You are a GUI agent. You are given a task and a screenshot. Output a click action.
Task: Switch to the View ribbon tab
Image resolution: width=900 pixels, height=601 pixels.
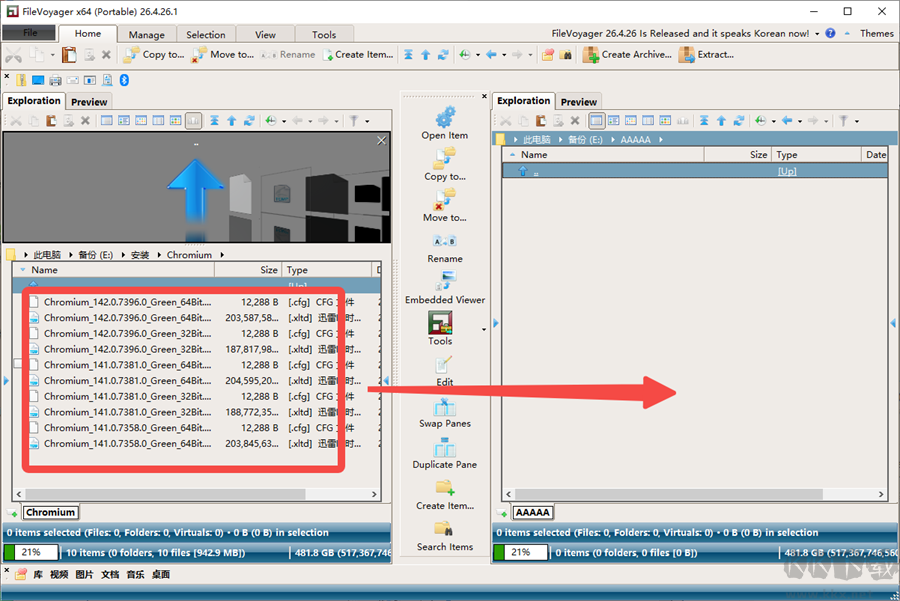click(265, 34)
